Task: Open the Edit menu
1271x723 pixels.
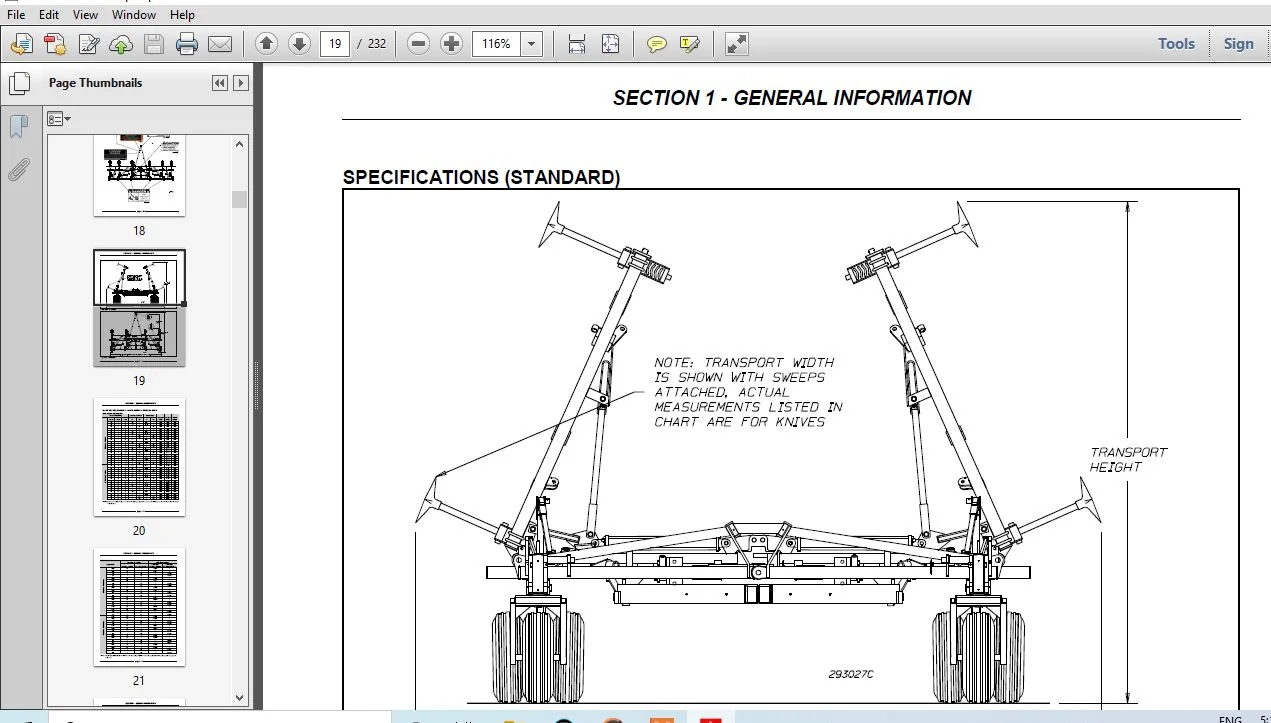Action: point(49,15)
